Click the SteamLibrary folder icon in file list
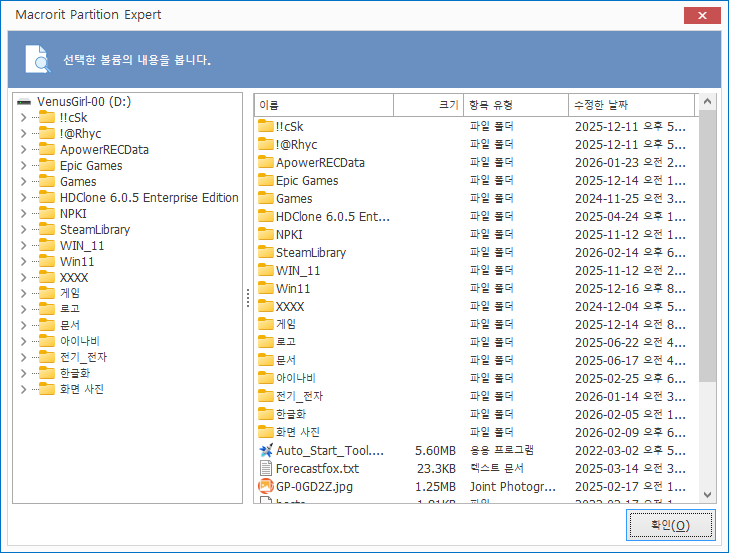The height and width of the screenshot is (553, 729). point(265,252)
